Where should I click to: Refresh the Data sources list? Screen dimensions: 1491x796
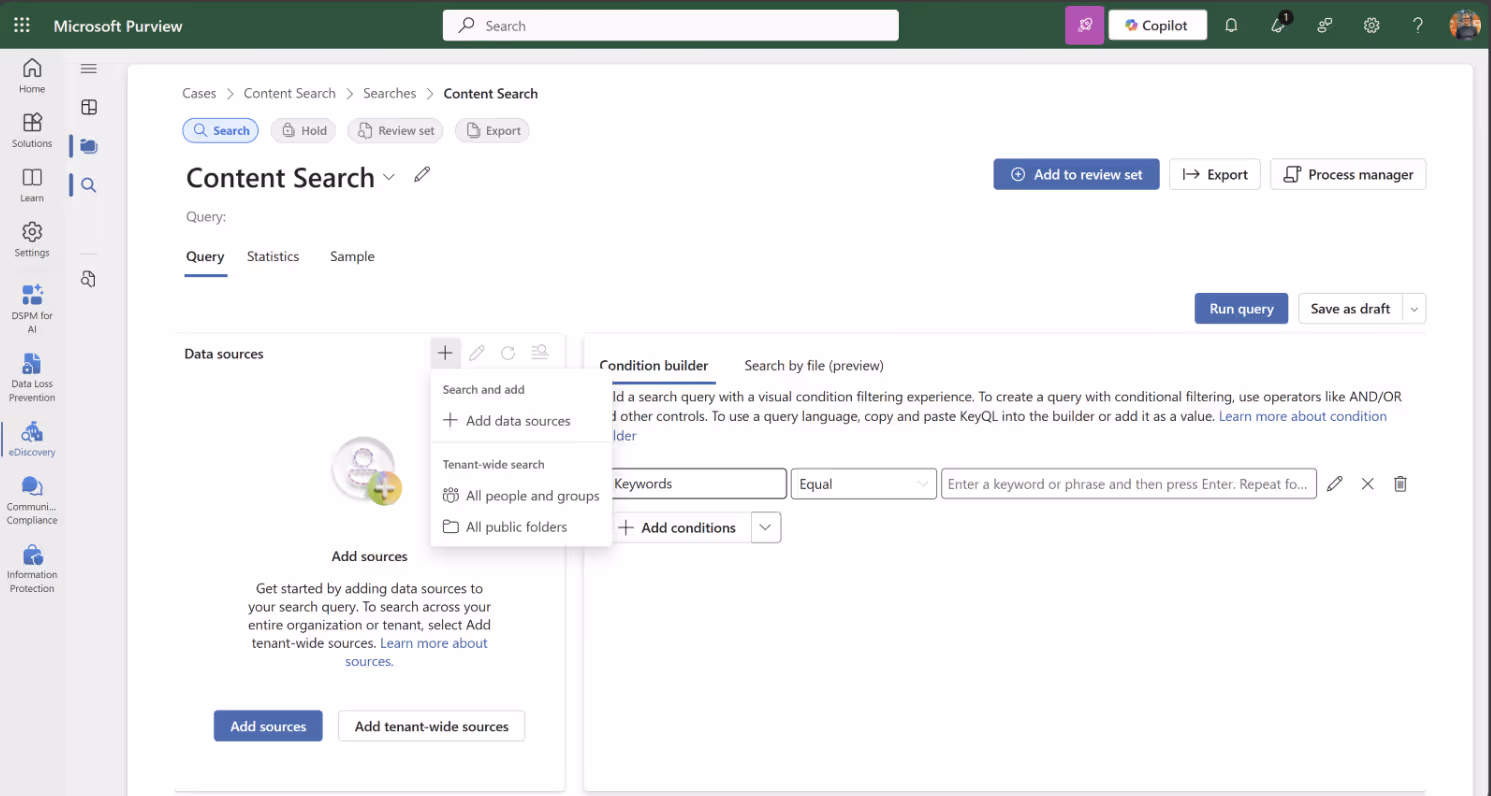point(508,352)
